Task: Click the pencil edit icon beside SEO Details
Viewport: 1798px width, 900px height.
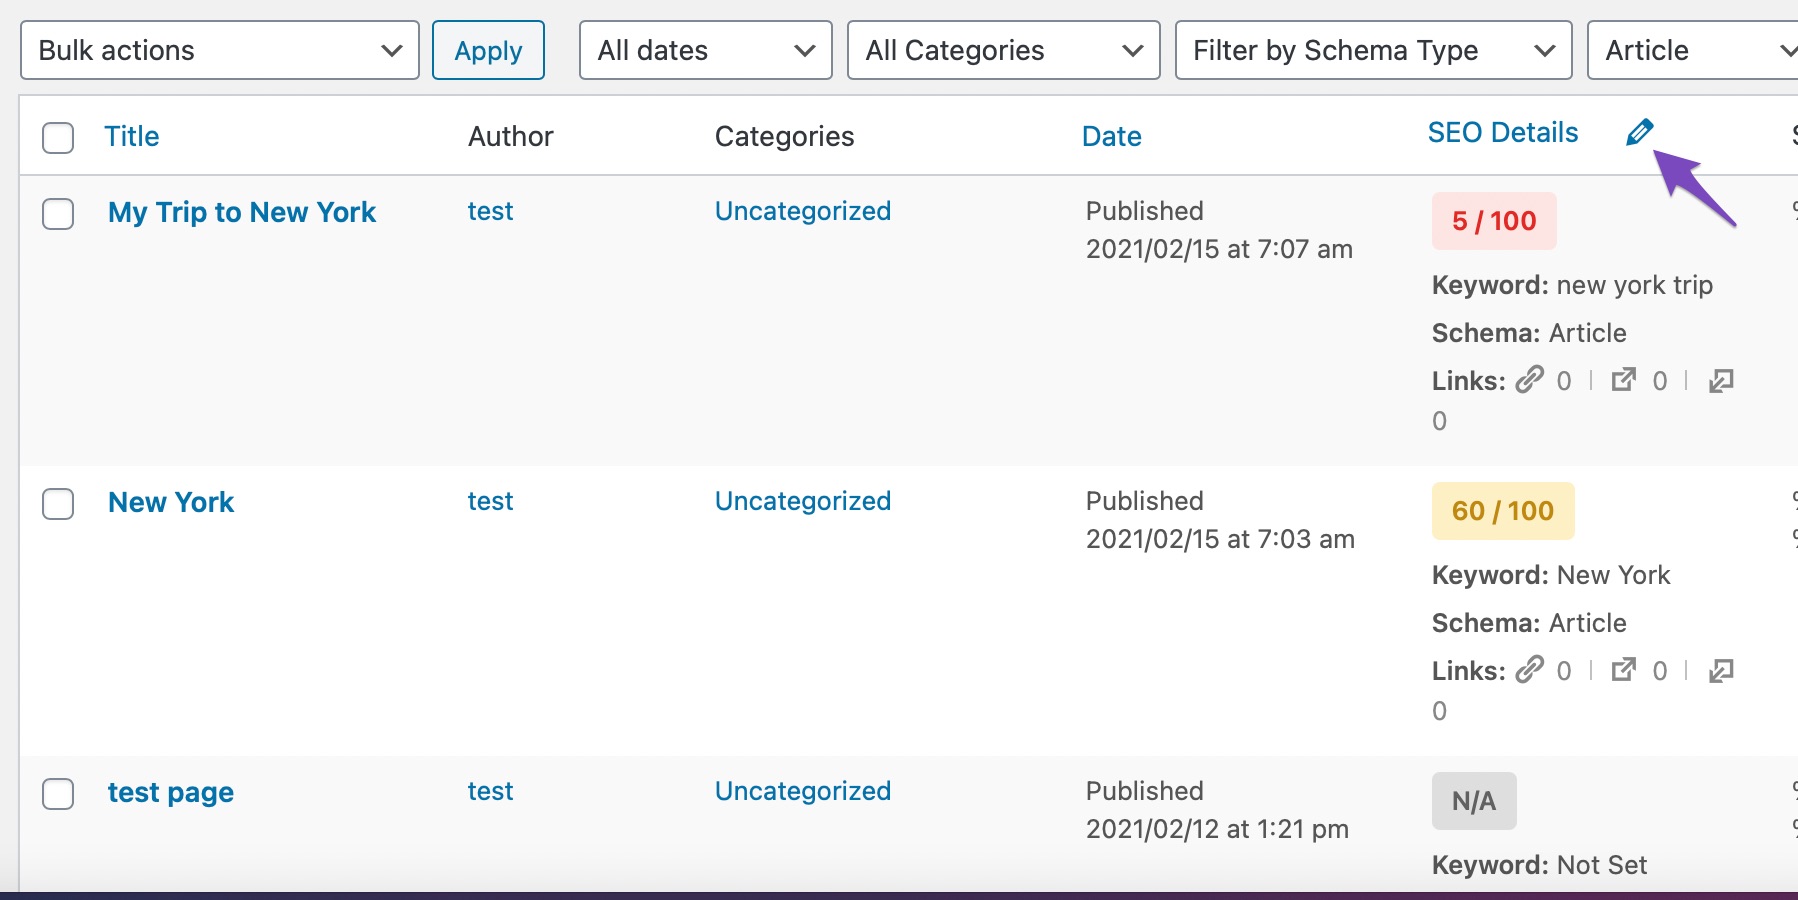Action: tap(1639, 132)
